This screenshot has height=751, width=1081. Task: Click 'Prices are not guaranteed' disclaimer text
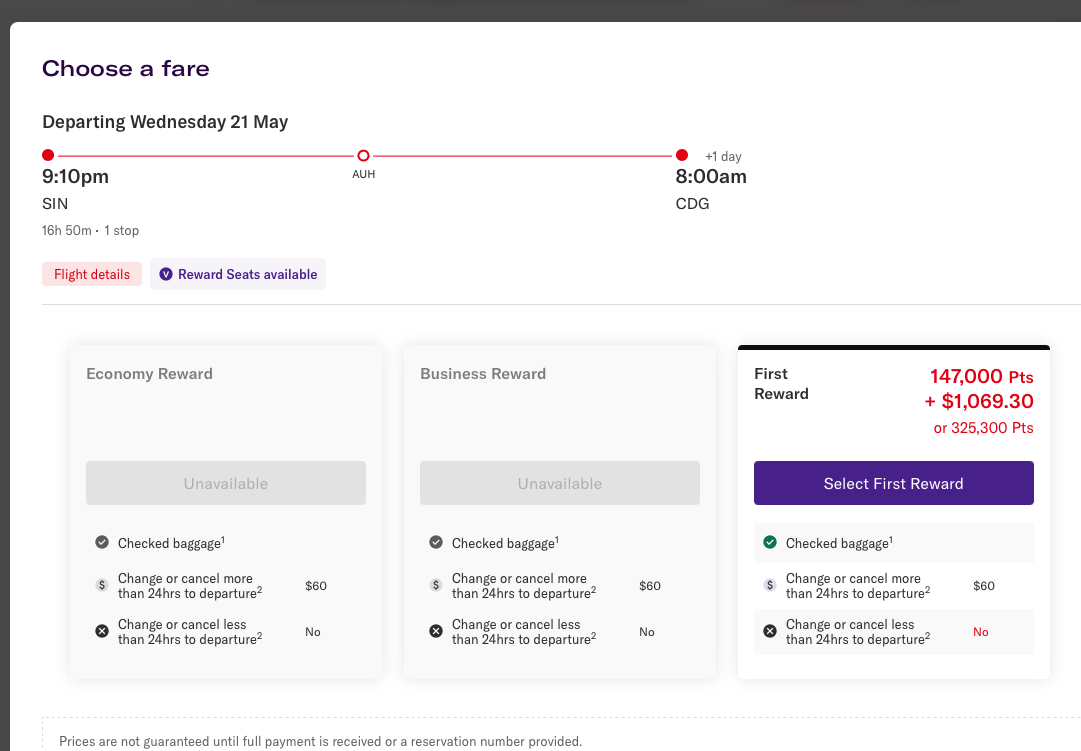321,741
